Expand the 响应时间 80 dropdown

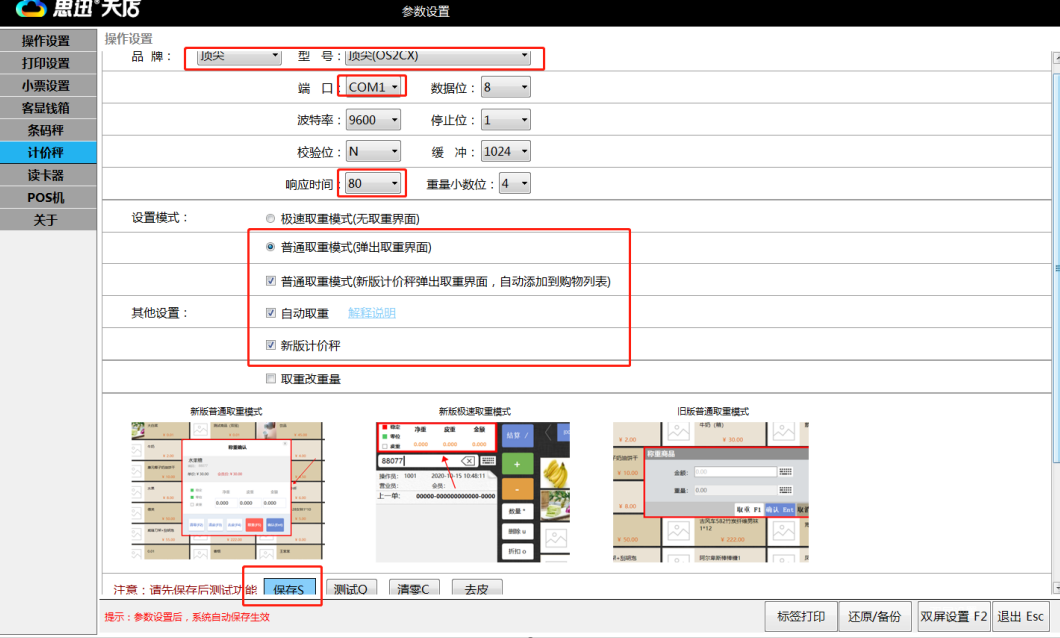click(x=373, y=183)
